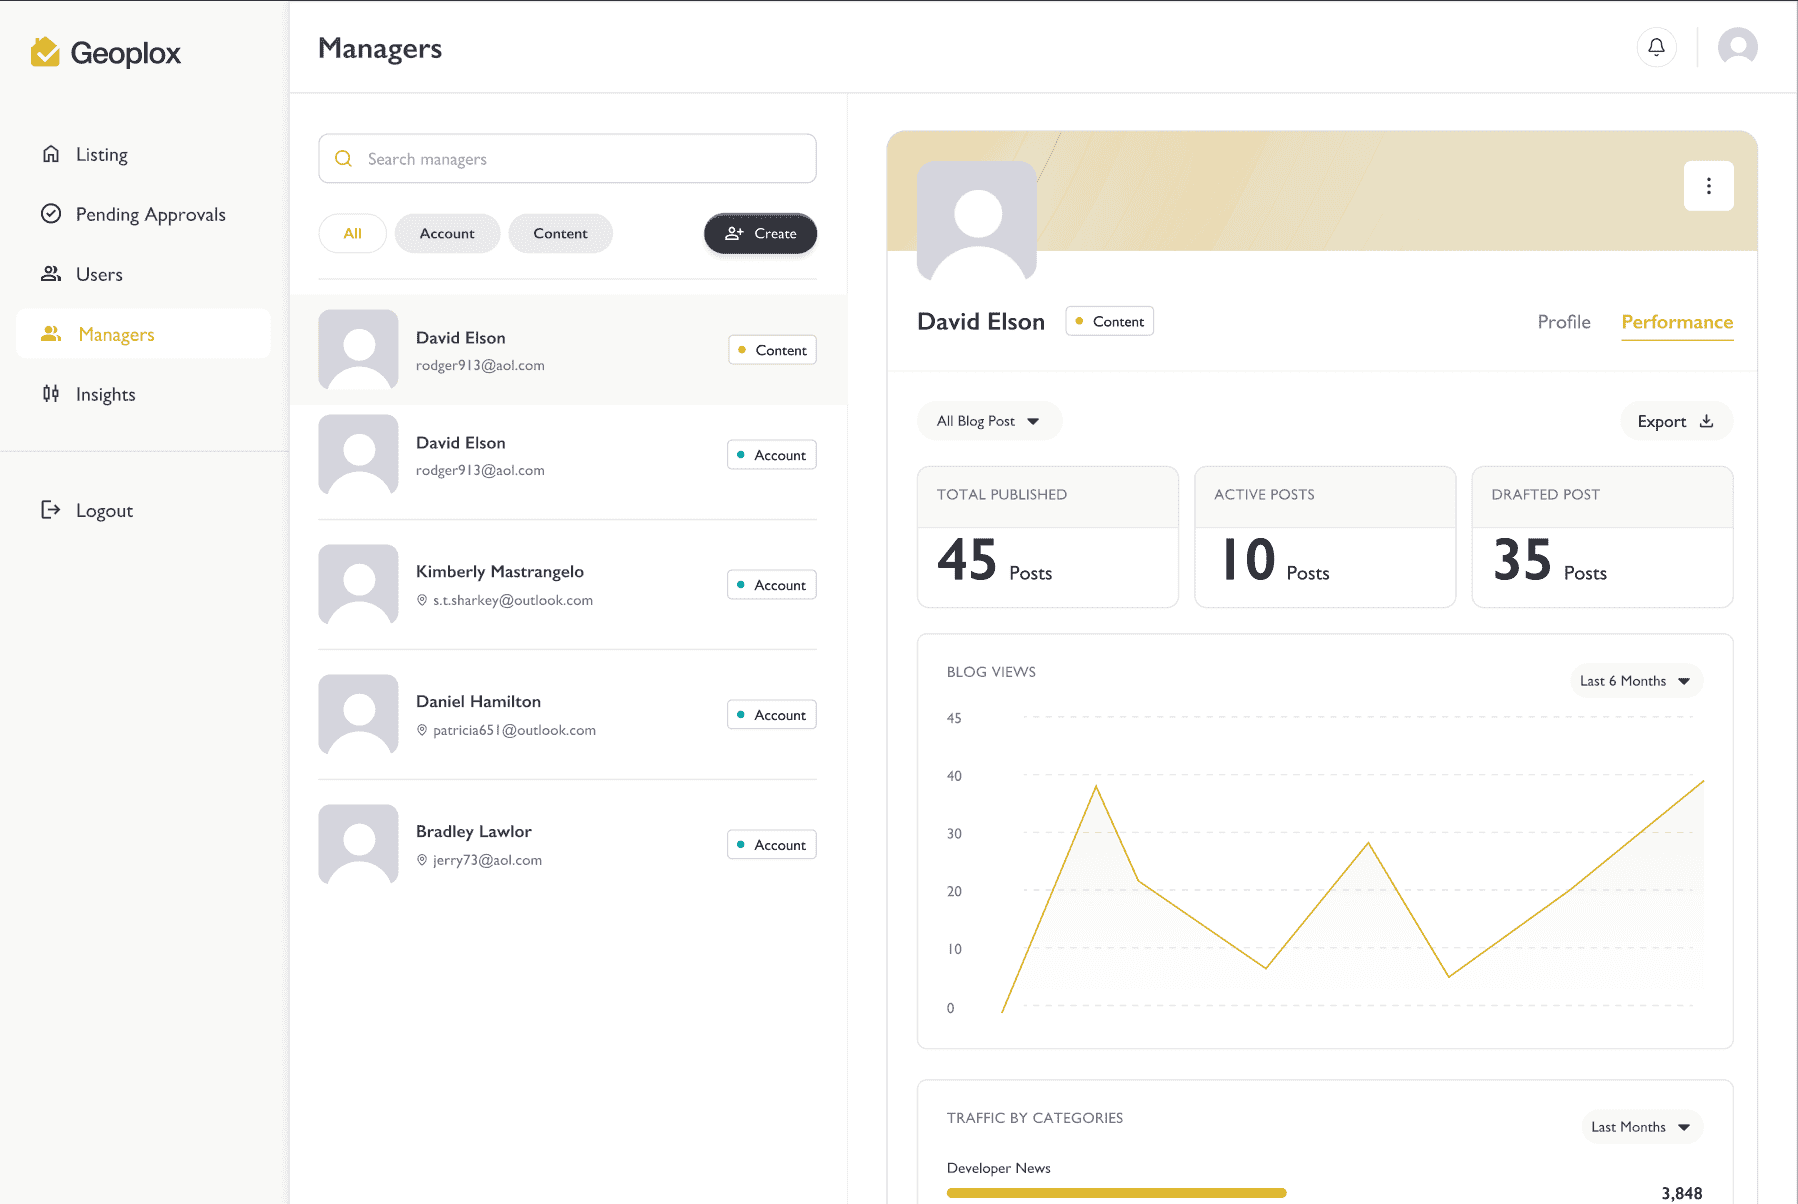This screenshot has width=1798, height=1204.
Task: Click the Create manager button
Action: (x=760, y=233)
